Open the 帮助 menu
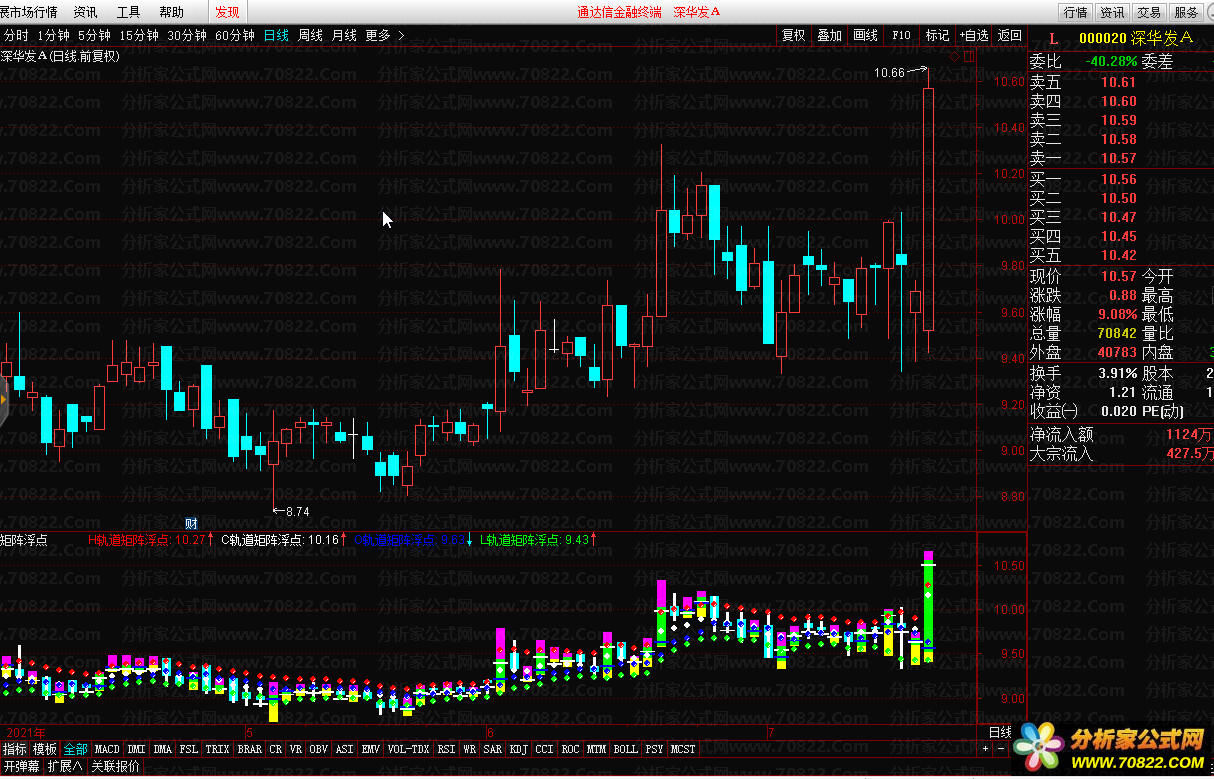Viewport: 1214px width, 779px height. 171,13
